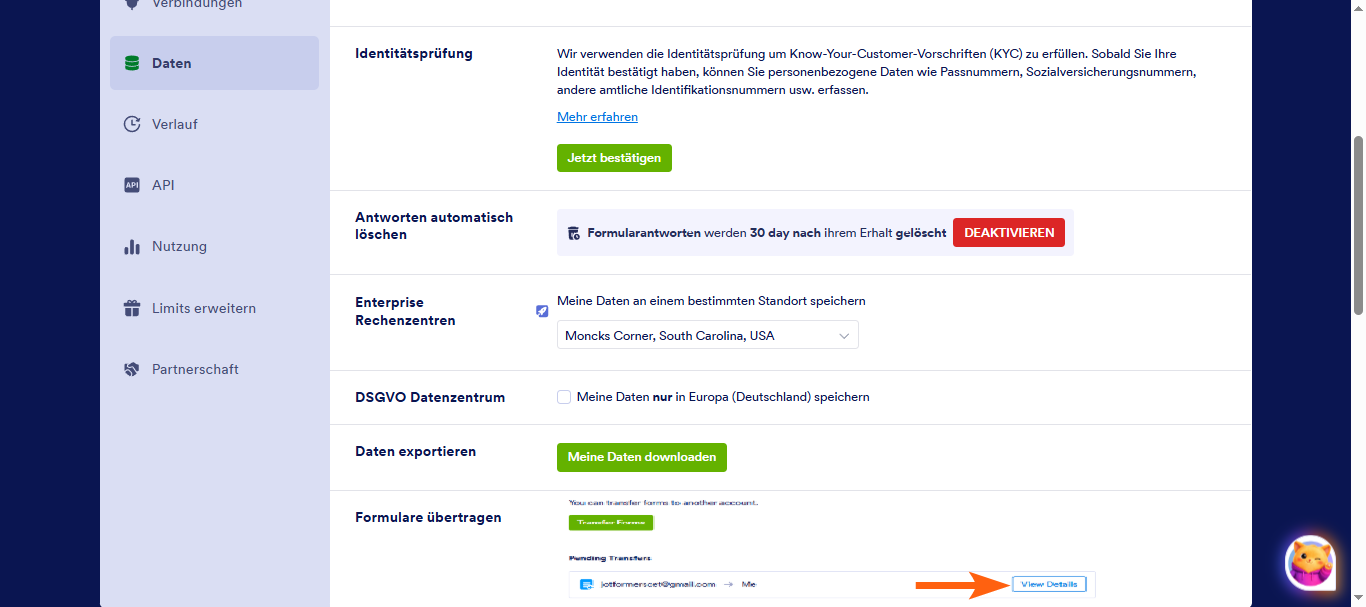
Task: Click the Daten exportieren label
Action: coord(416,451)
